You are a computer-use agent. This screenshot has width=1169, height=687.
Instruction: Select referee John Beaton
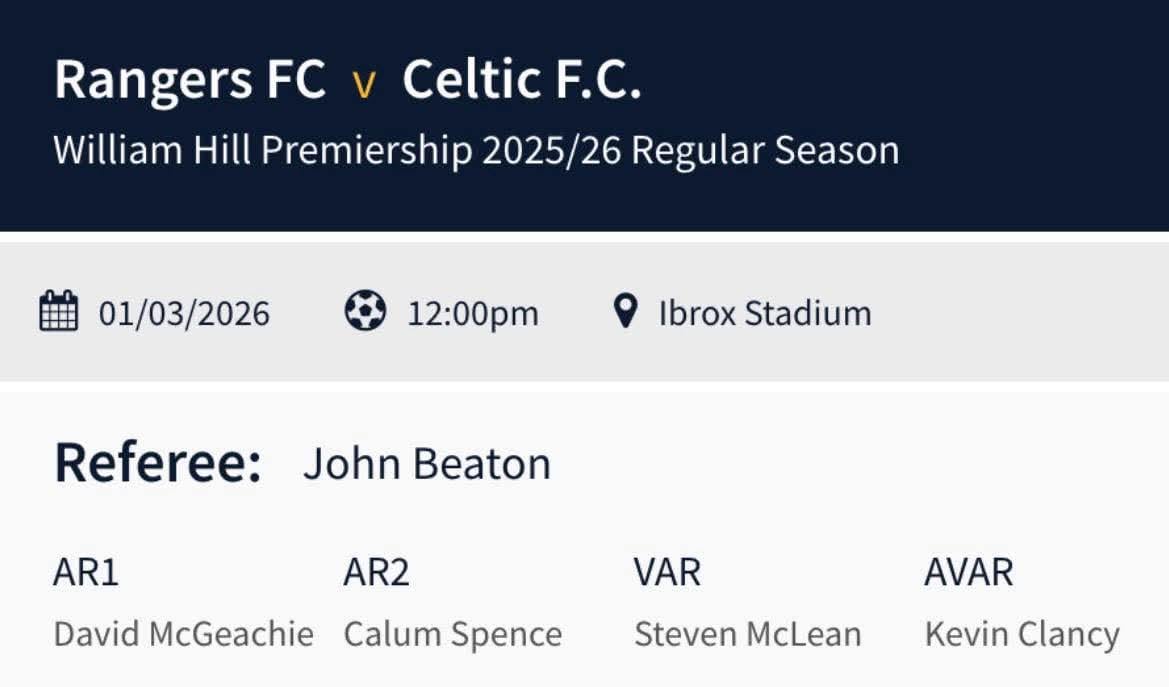(x=427, y=464)
